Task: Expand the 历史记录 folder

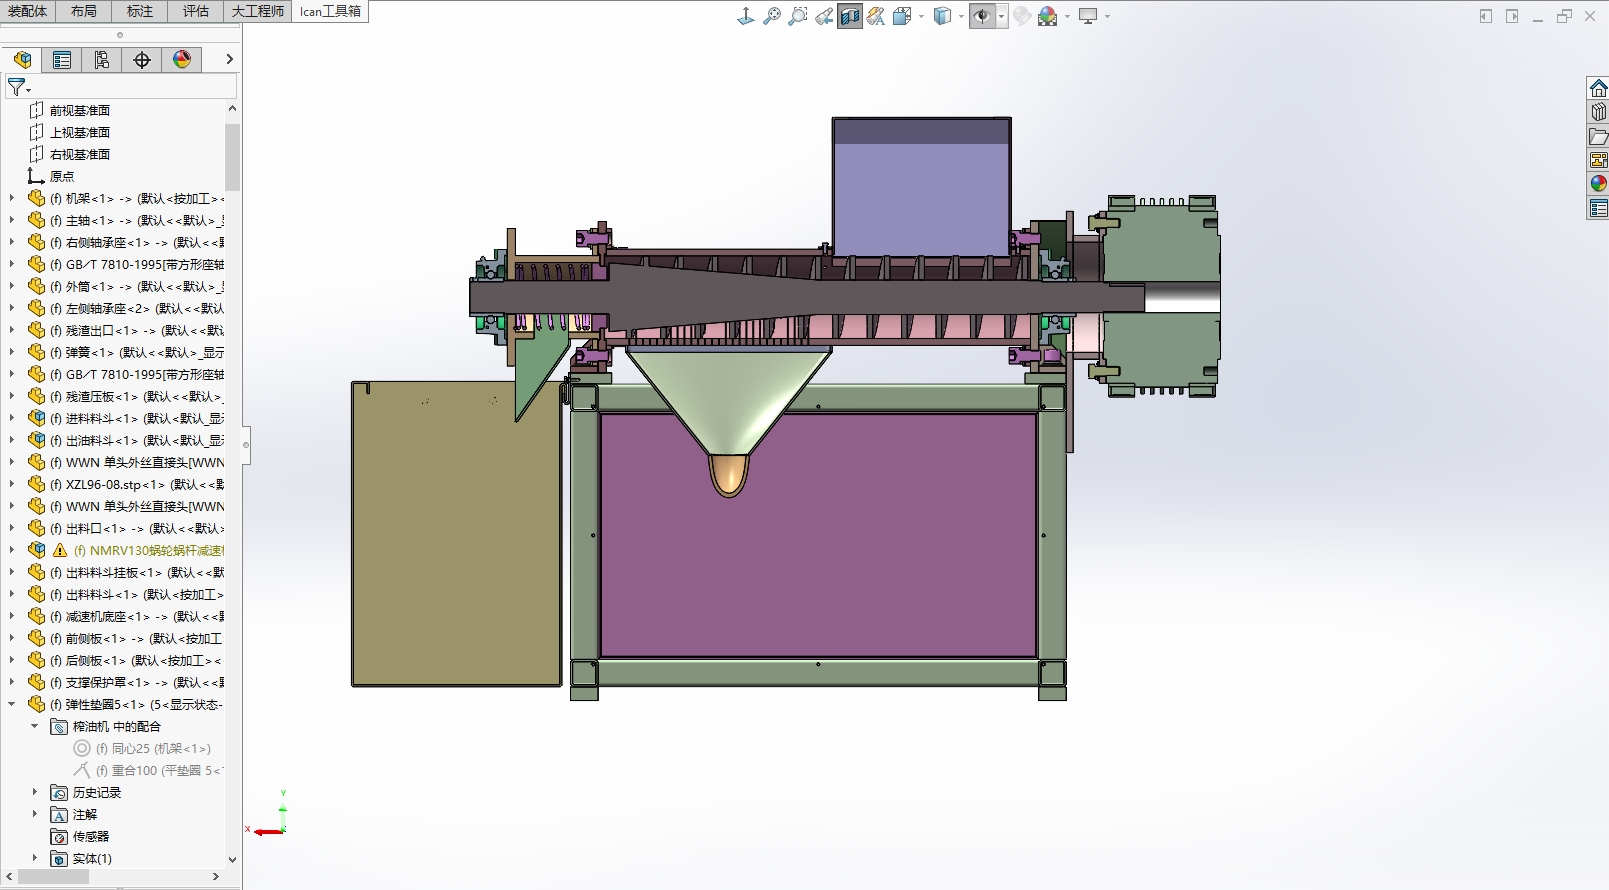Action: point(35,792)
